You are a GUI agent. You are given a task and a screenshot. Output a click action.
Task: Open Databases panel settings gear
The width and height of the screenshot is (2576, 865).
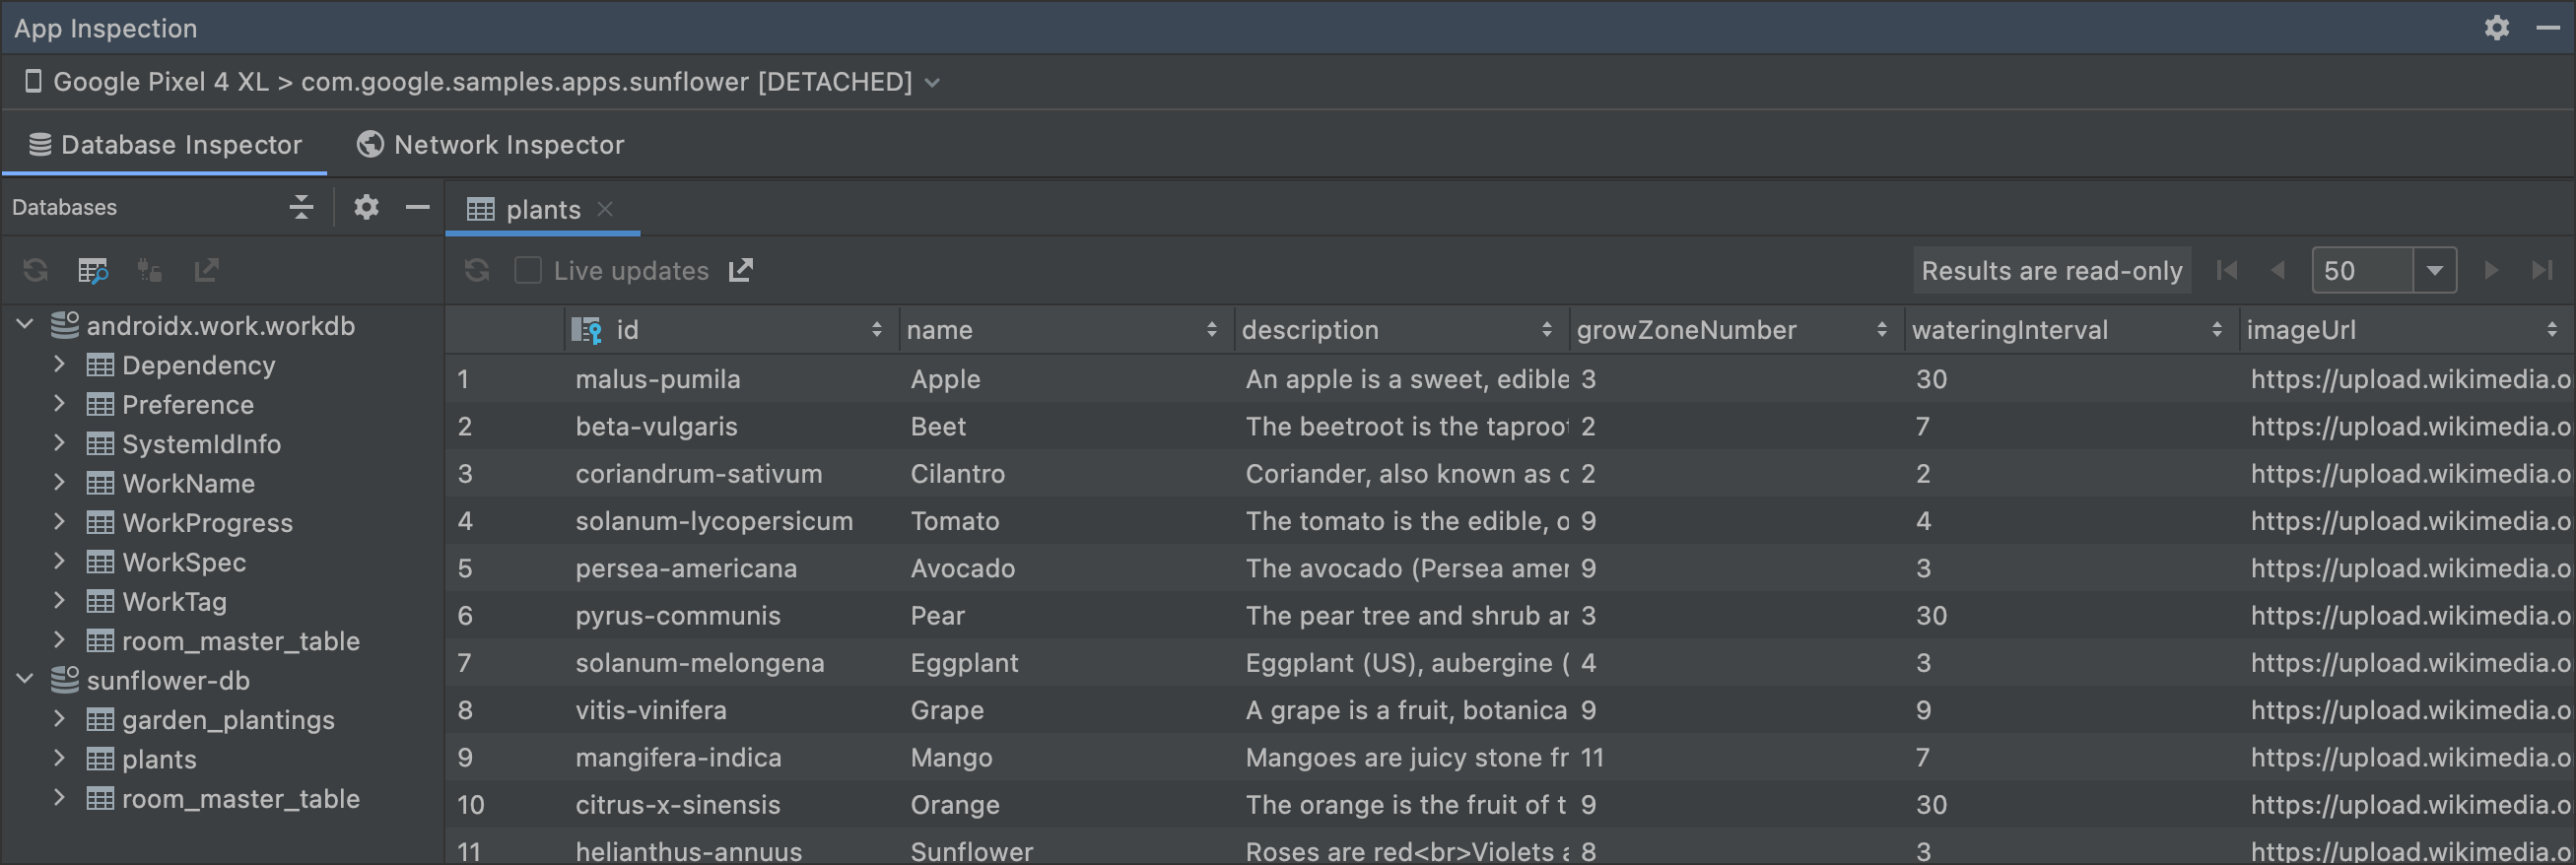click(366, 207)
